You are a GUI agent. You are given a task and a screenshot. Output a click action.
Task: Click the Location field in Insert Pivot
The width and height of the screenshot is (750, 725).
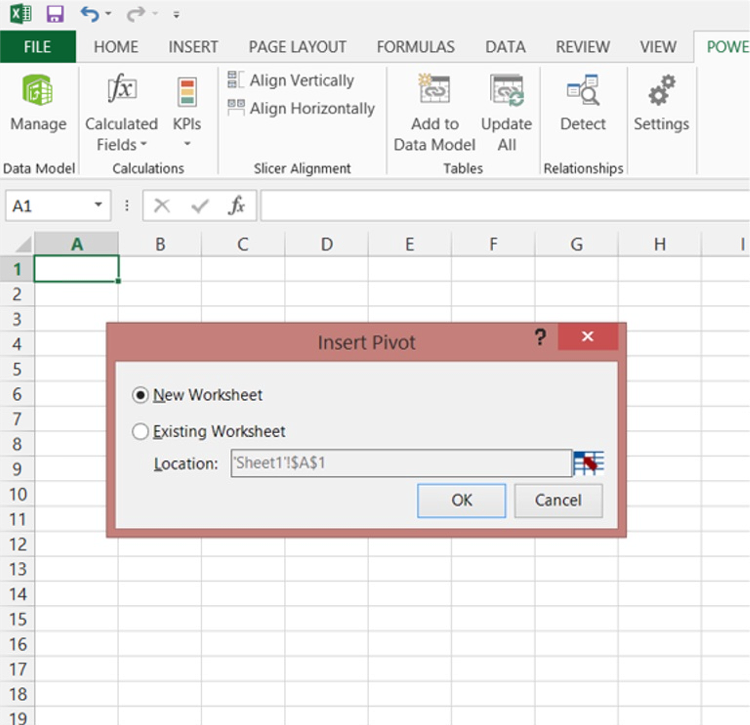tap(401, 463)
